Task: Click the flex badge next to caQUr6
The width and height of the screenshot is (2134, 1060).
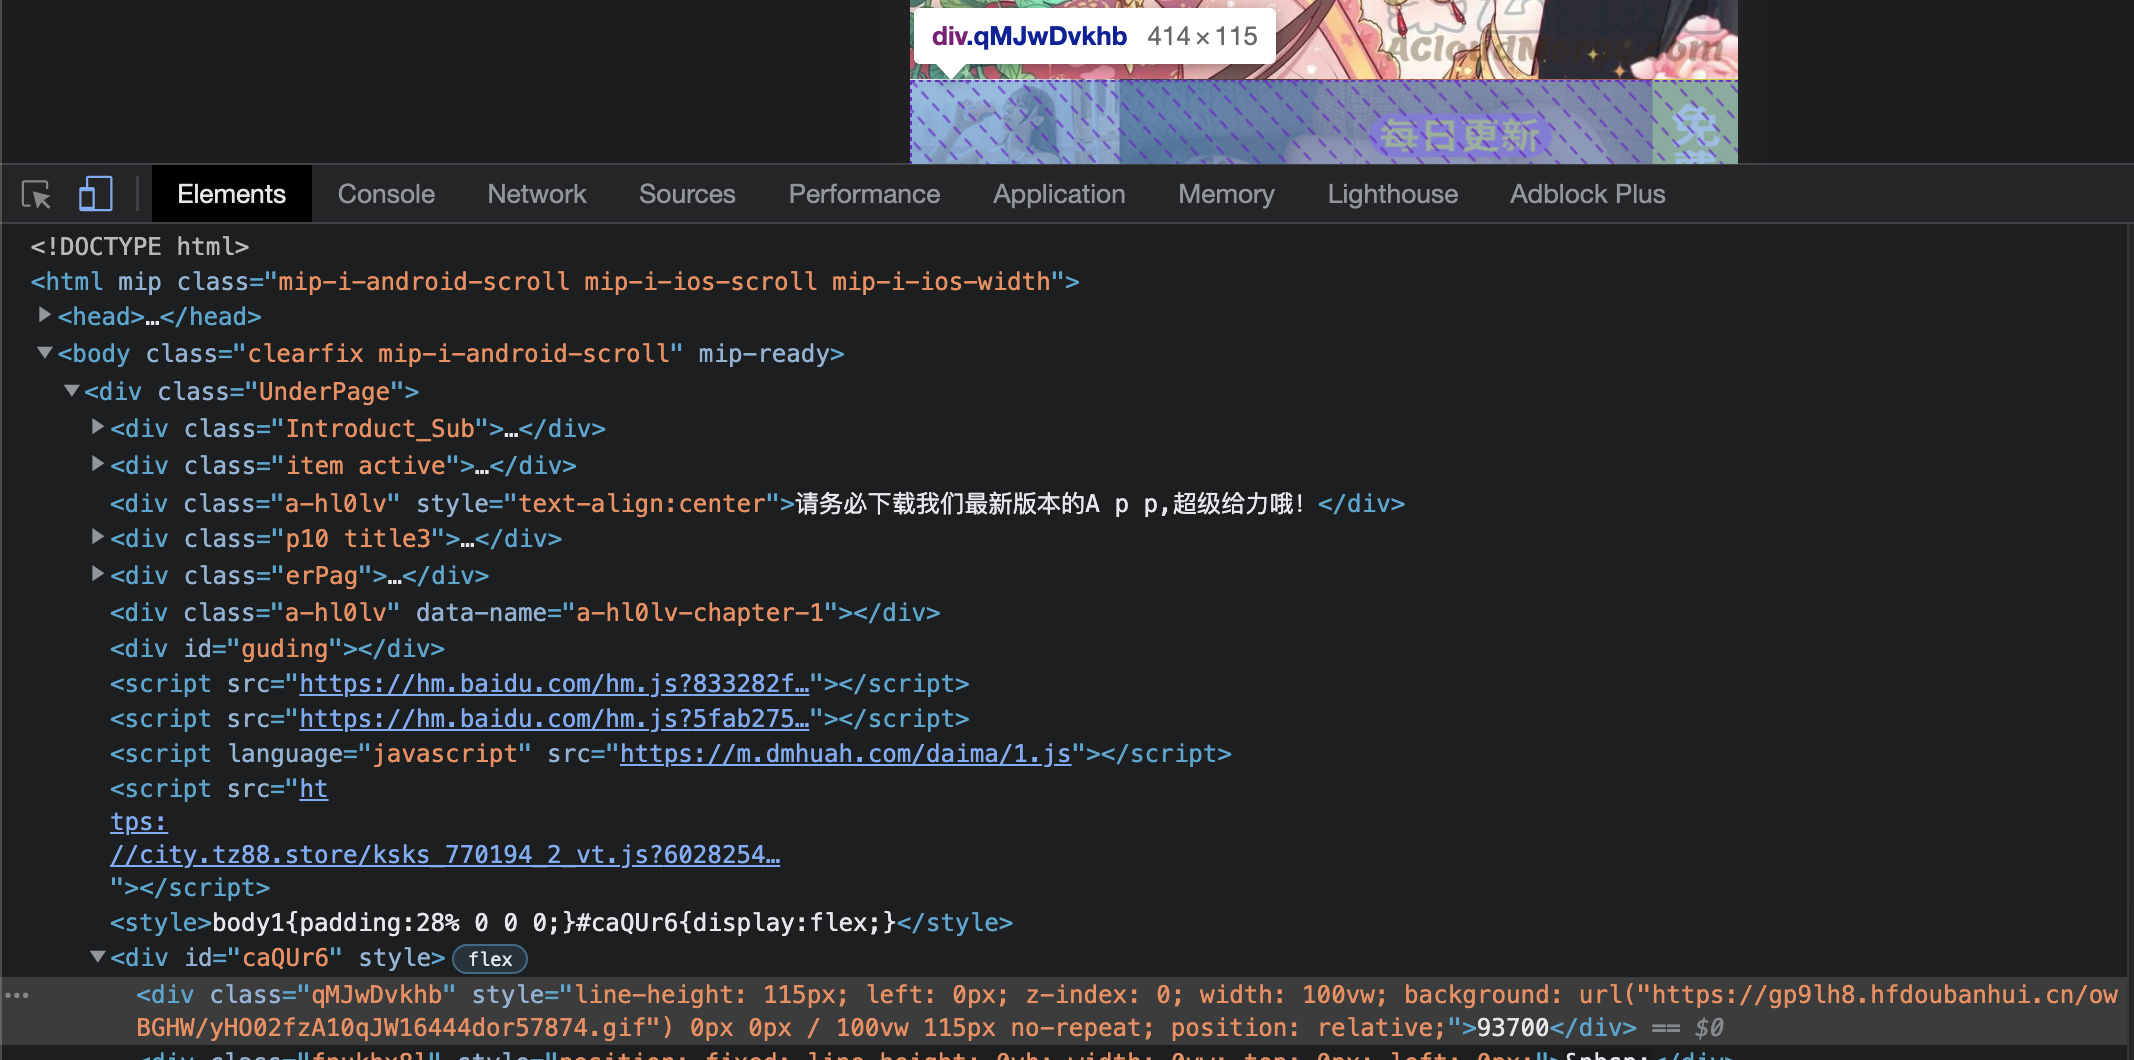Action: pyautogui.click(x=489, y=958)
